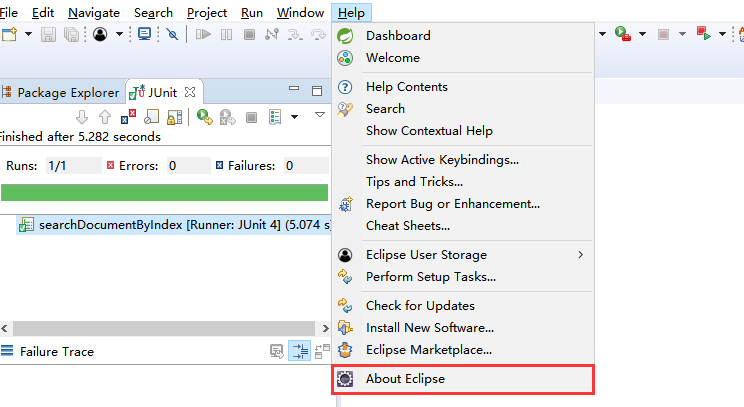Click the Save toolbar icon
Viewport: 744px width, 407px height.
tap(48, 34)
